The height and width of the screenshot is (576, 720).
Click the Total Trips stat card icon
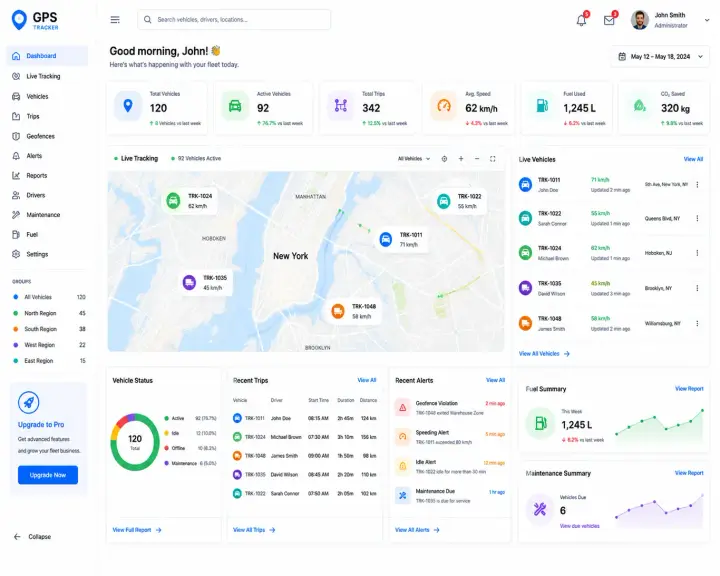[x=340, y=106]
